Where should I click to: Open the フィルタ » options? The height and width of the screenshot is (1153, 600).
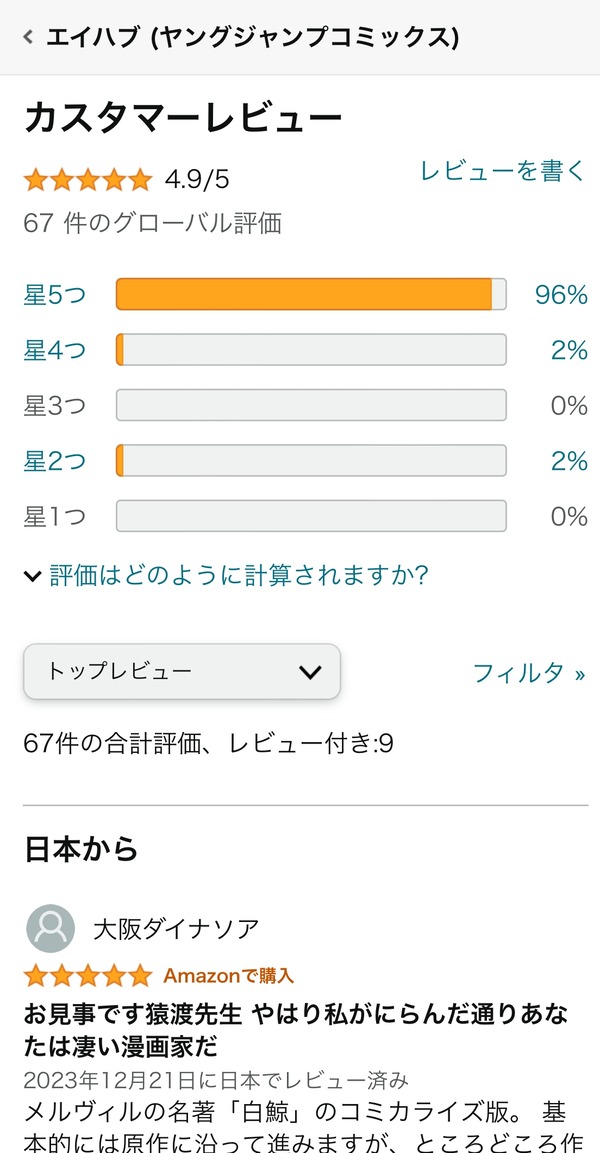point(528,673)
